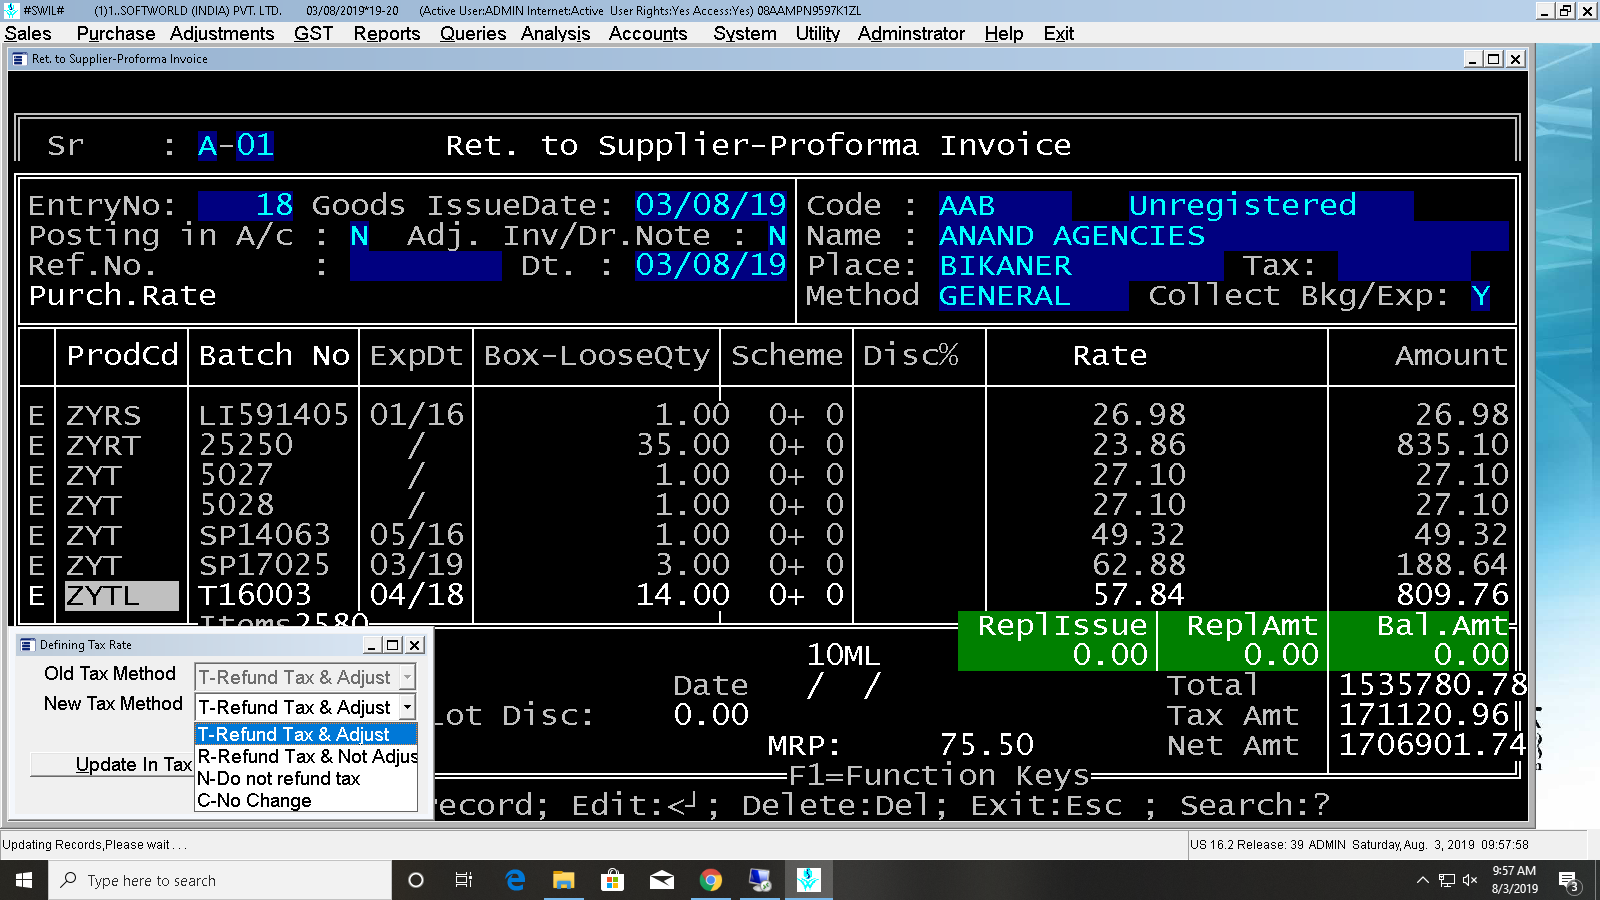Open the Action Center notifications icon
This screenshot has height=900, width=1600.
click(x=1569, y=880)
